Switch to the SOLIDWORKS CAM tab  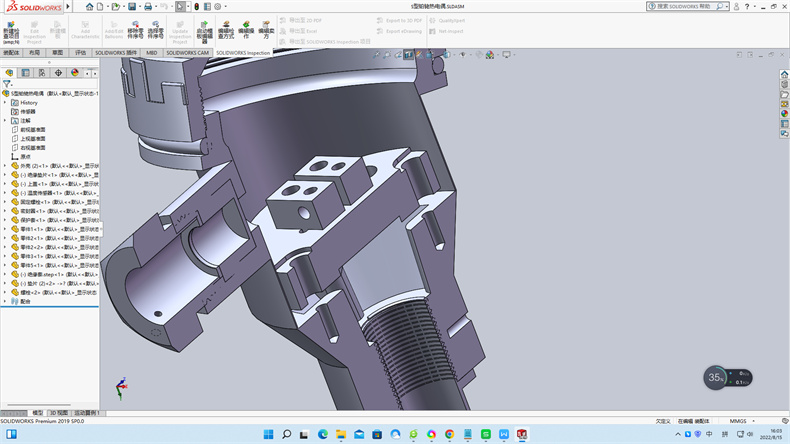click(x=188, y=52)
